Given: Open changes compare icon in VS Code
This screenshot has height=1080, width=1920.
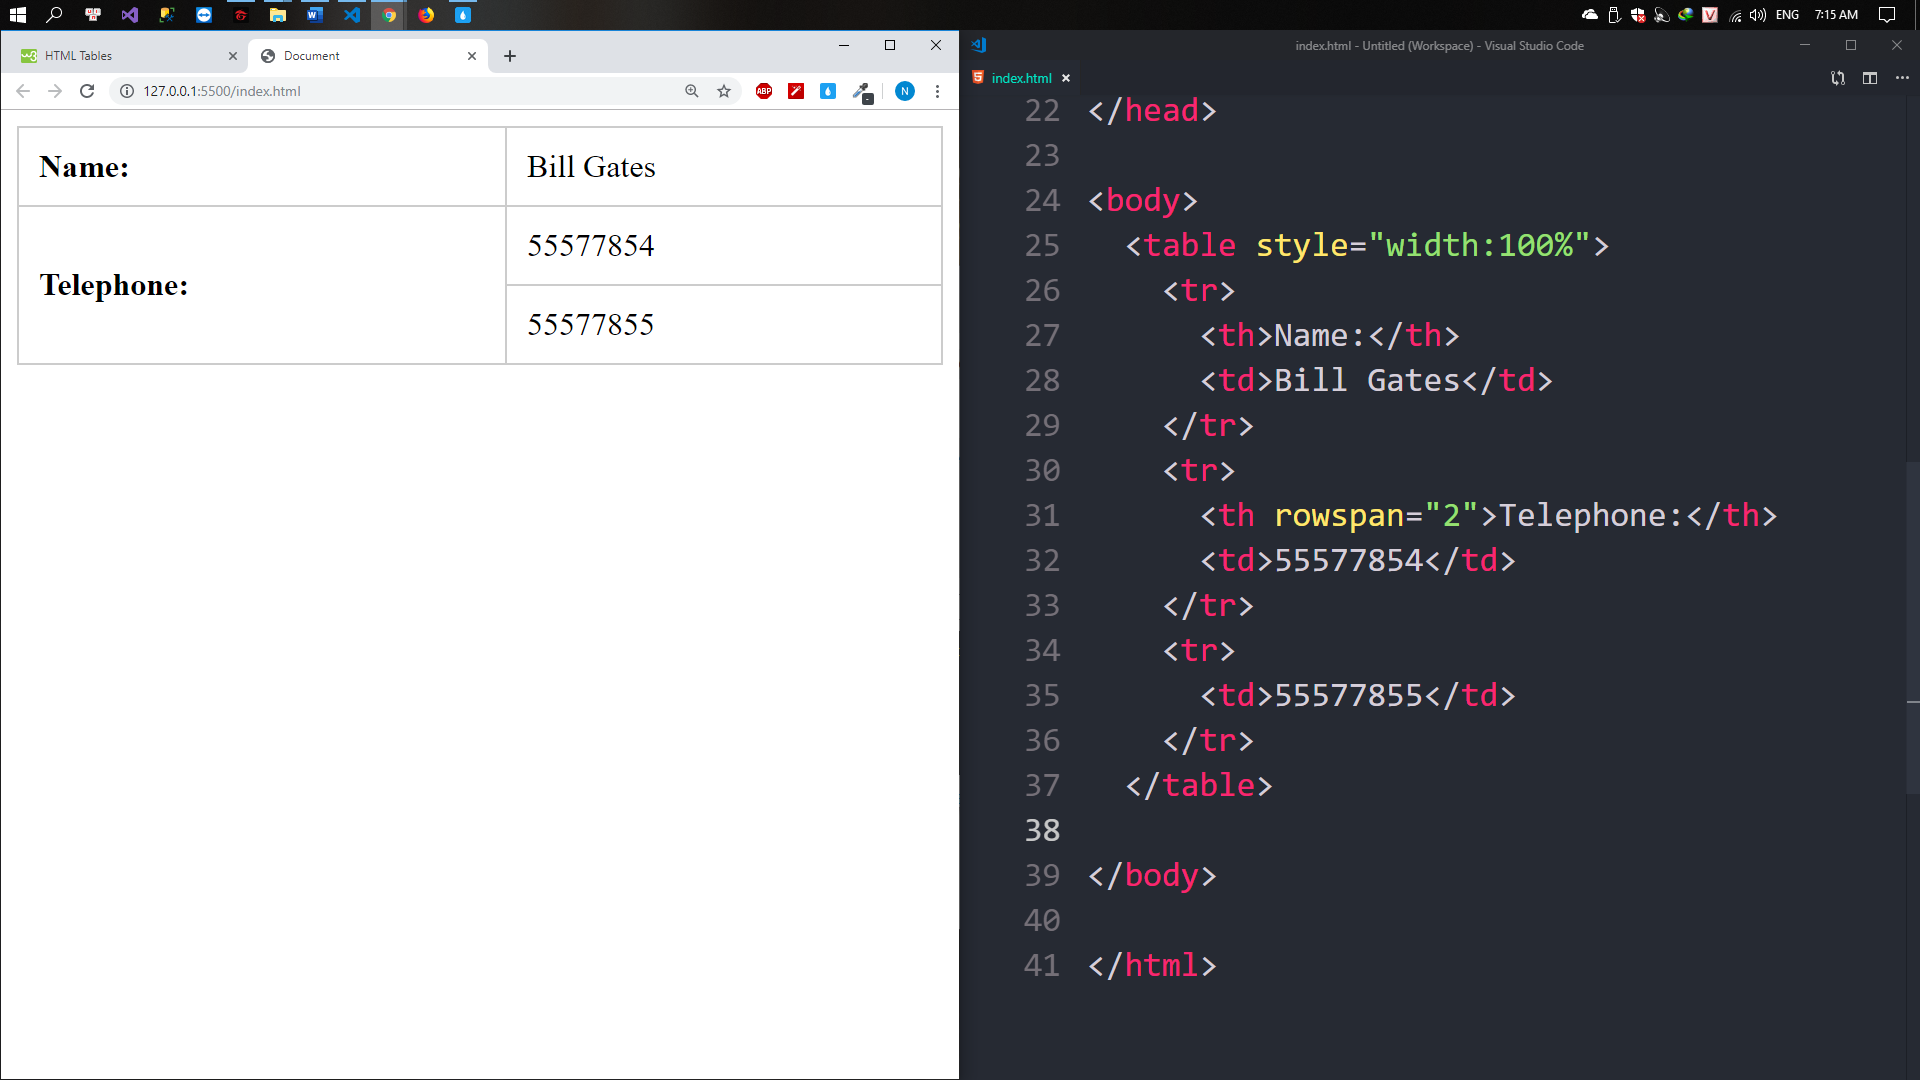Looking at the screenshot, I should 1838,78.
